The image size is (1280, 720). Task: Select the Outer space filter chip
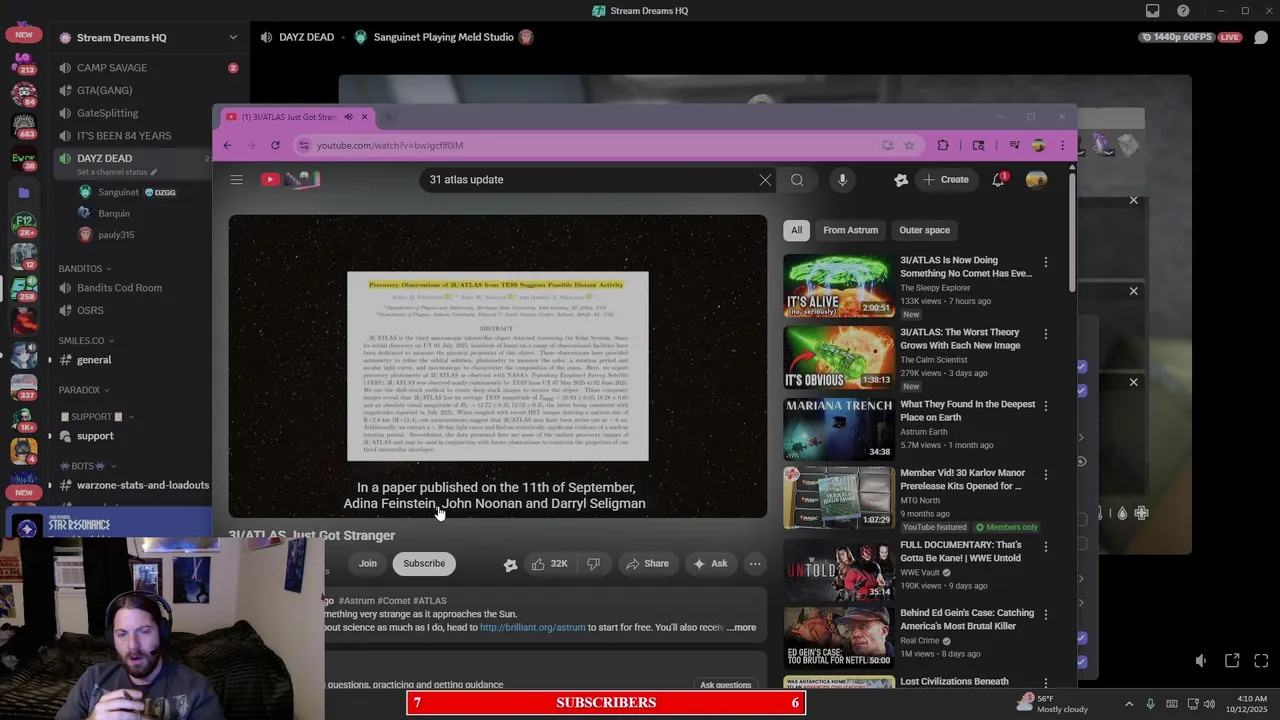click(924, 230)
